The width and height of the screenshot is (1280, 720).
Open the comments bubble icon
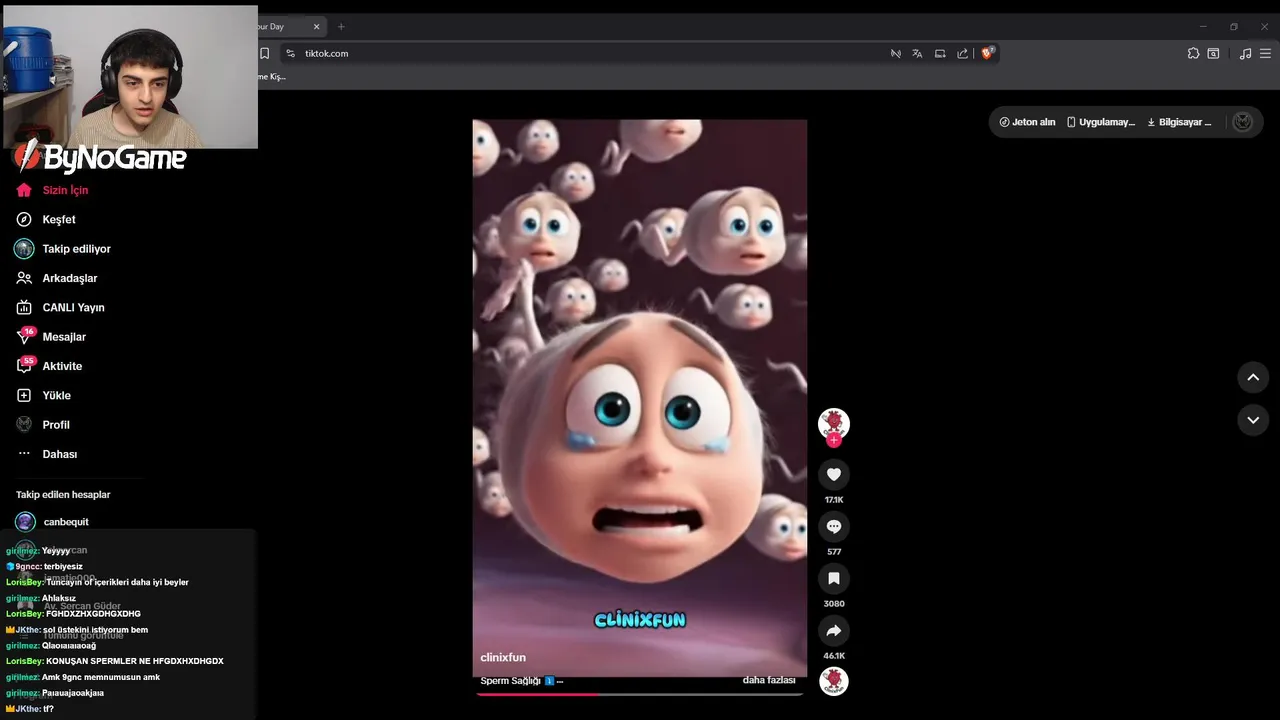click(834, 526)
